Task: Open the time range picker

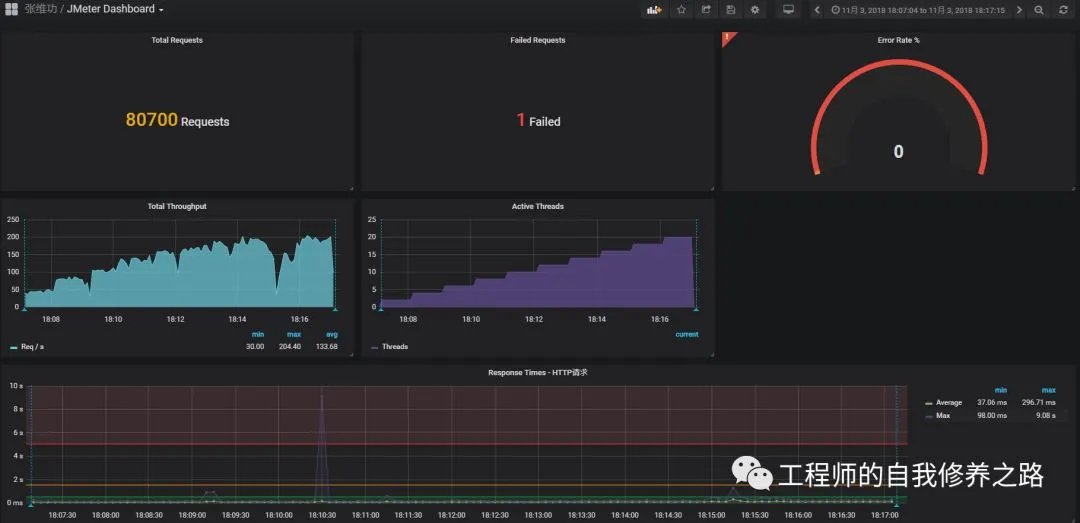Action: 918,10
